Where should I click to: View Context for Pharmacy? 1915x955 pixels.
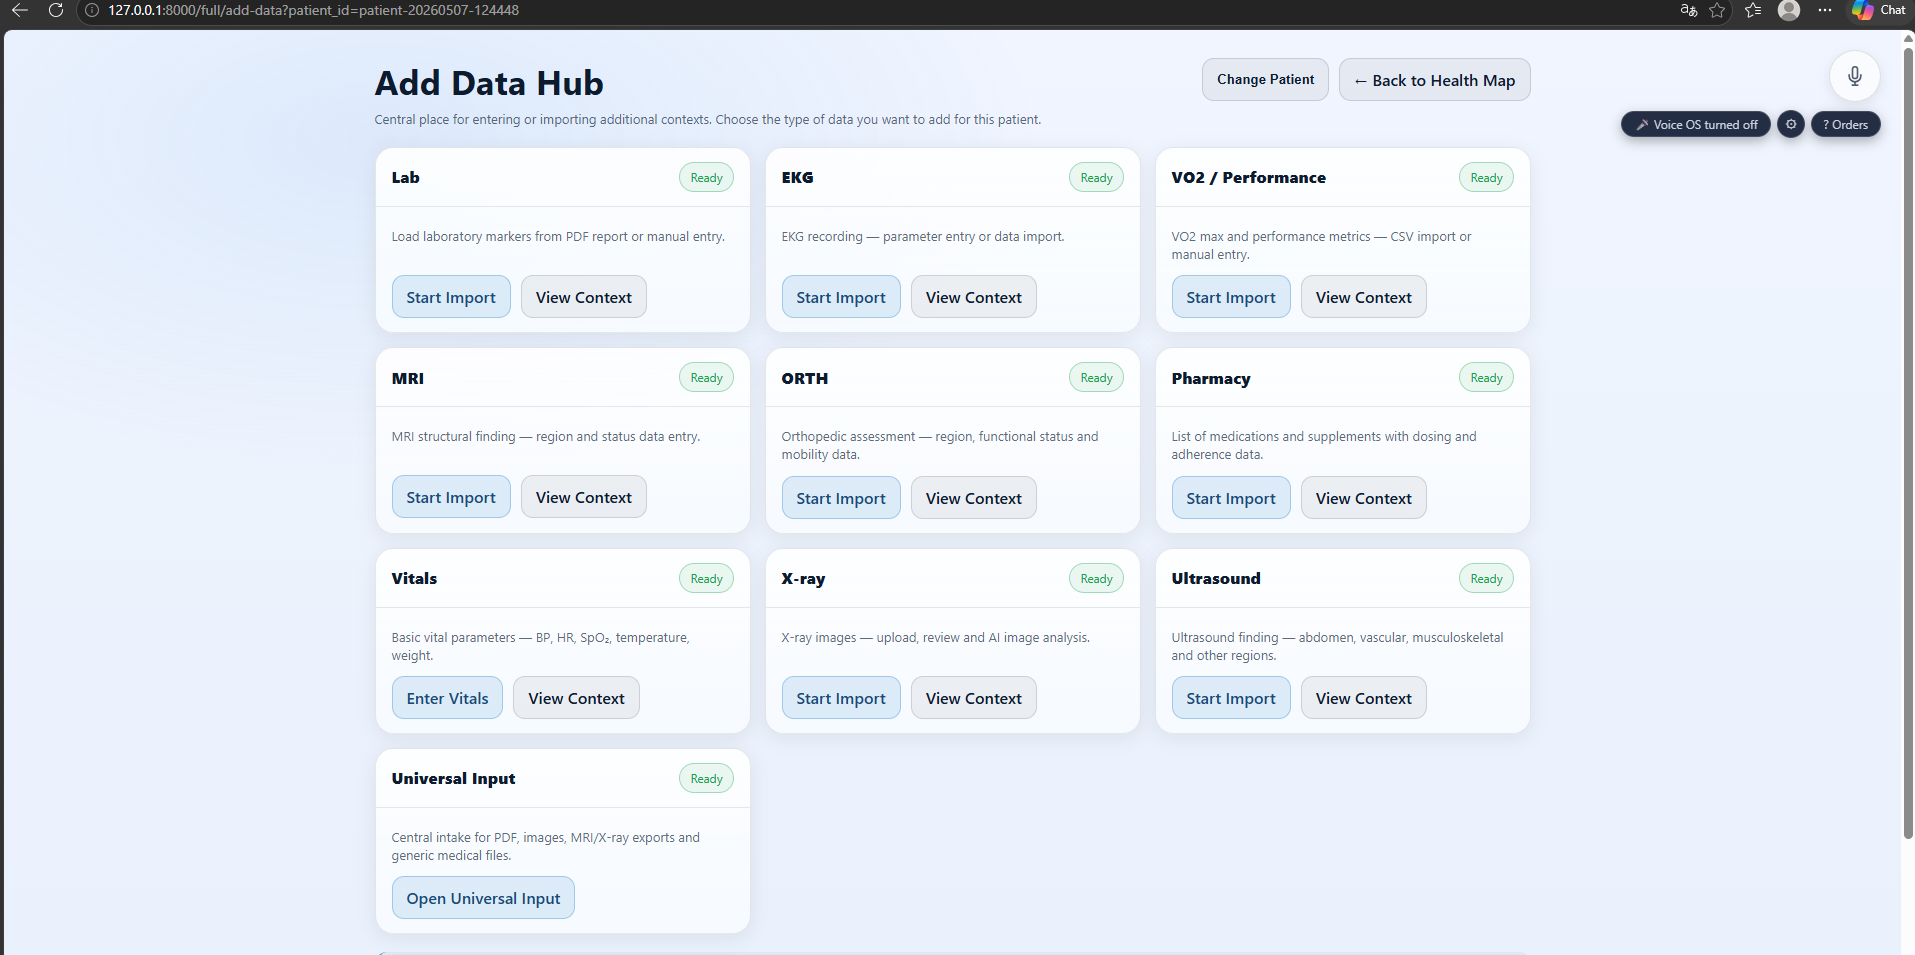tap(1364, 498)
